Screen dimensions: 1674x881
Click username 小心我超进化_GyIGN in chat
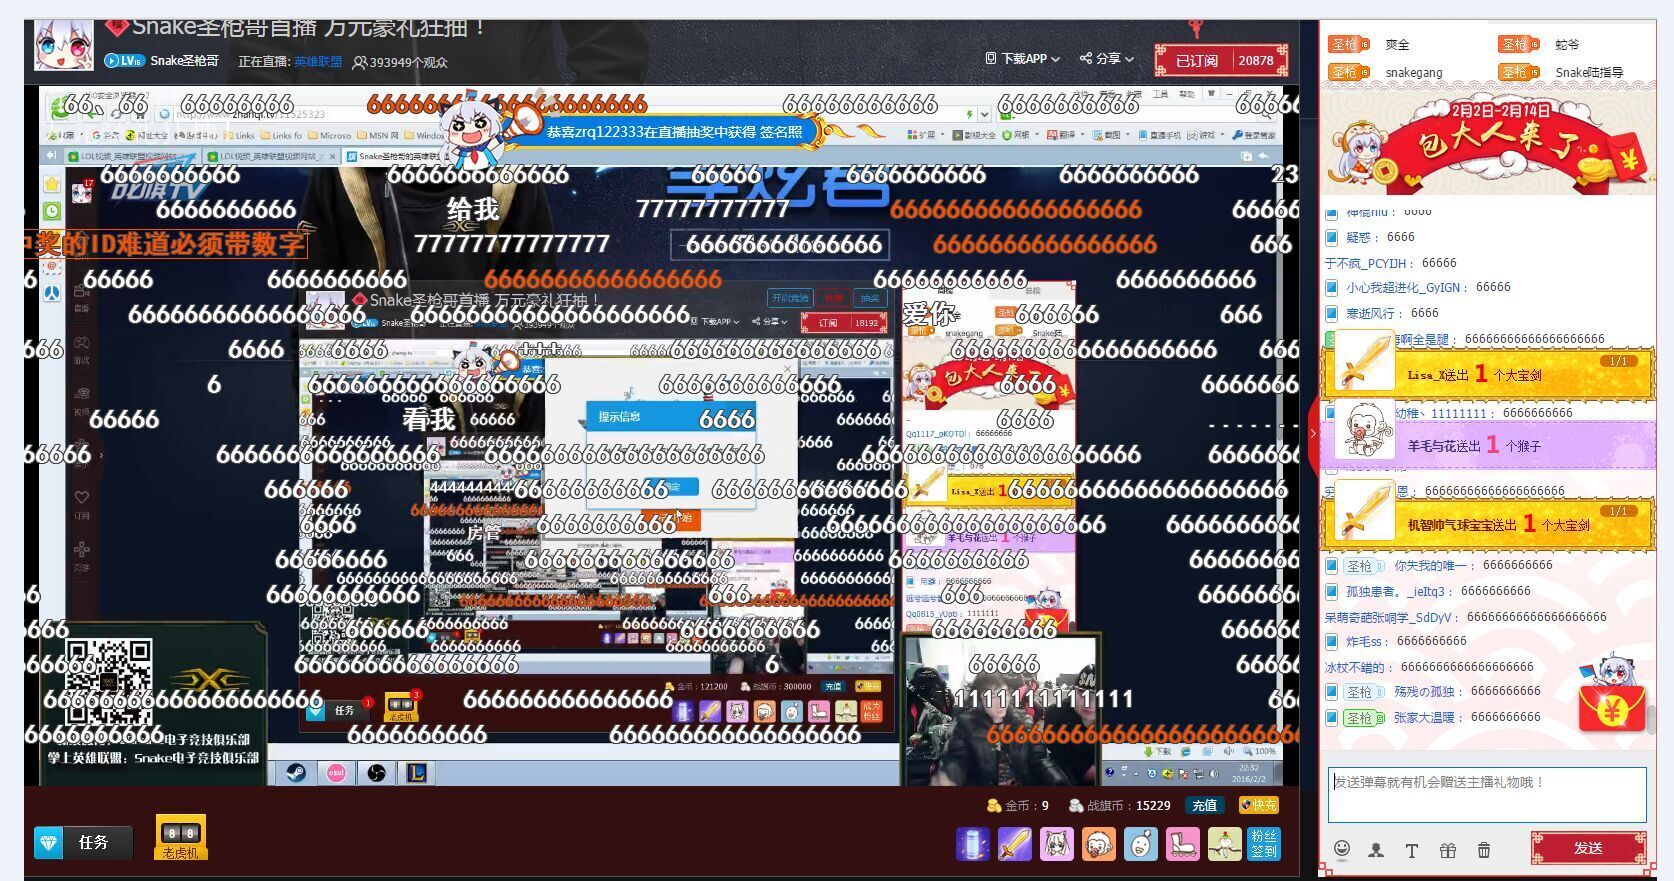[1403, 288]
